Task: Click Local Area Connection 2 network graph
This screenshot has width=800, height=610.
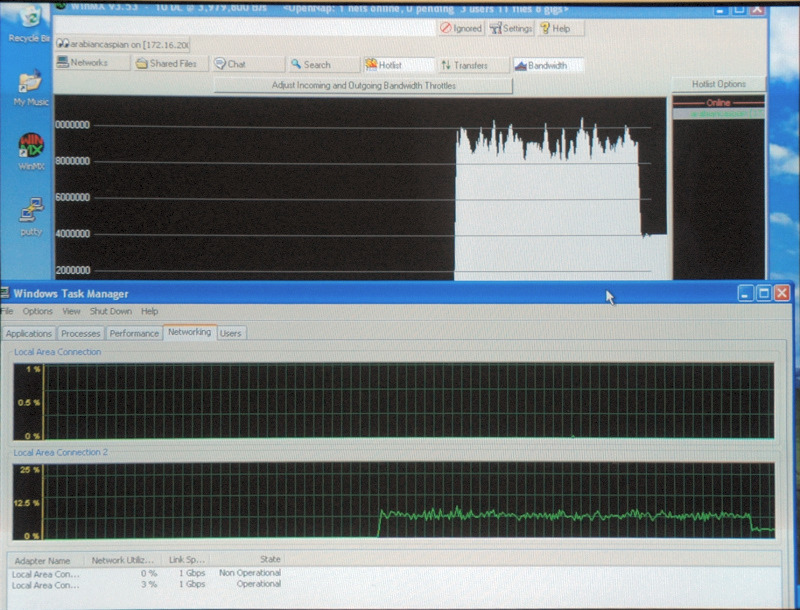Action: pyautogui.click(x=393, y=500)
